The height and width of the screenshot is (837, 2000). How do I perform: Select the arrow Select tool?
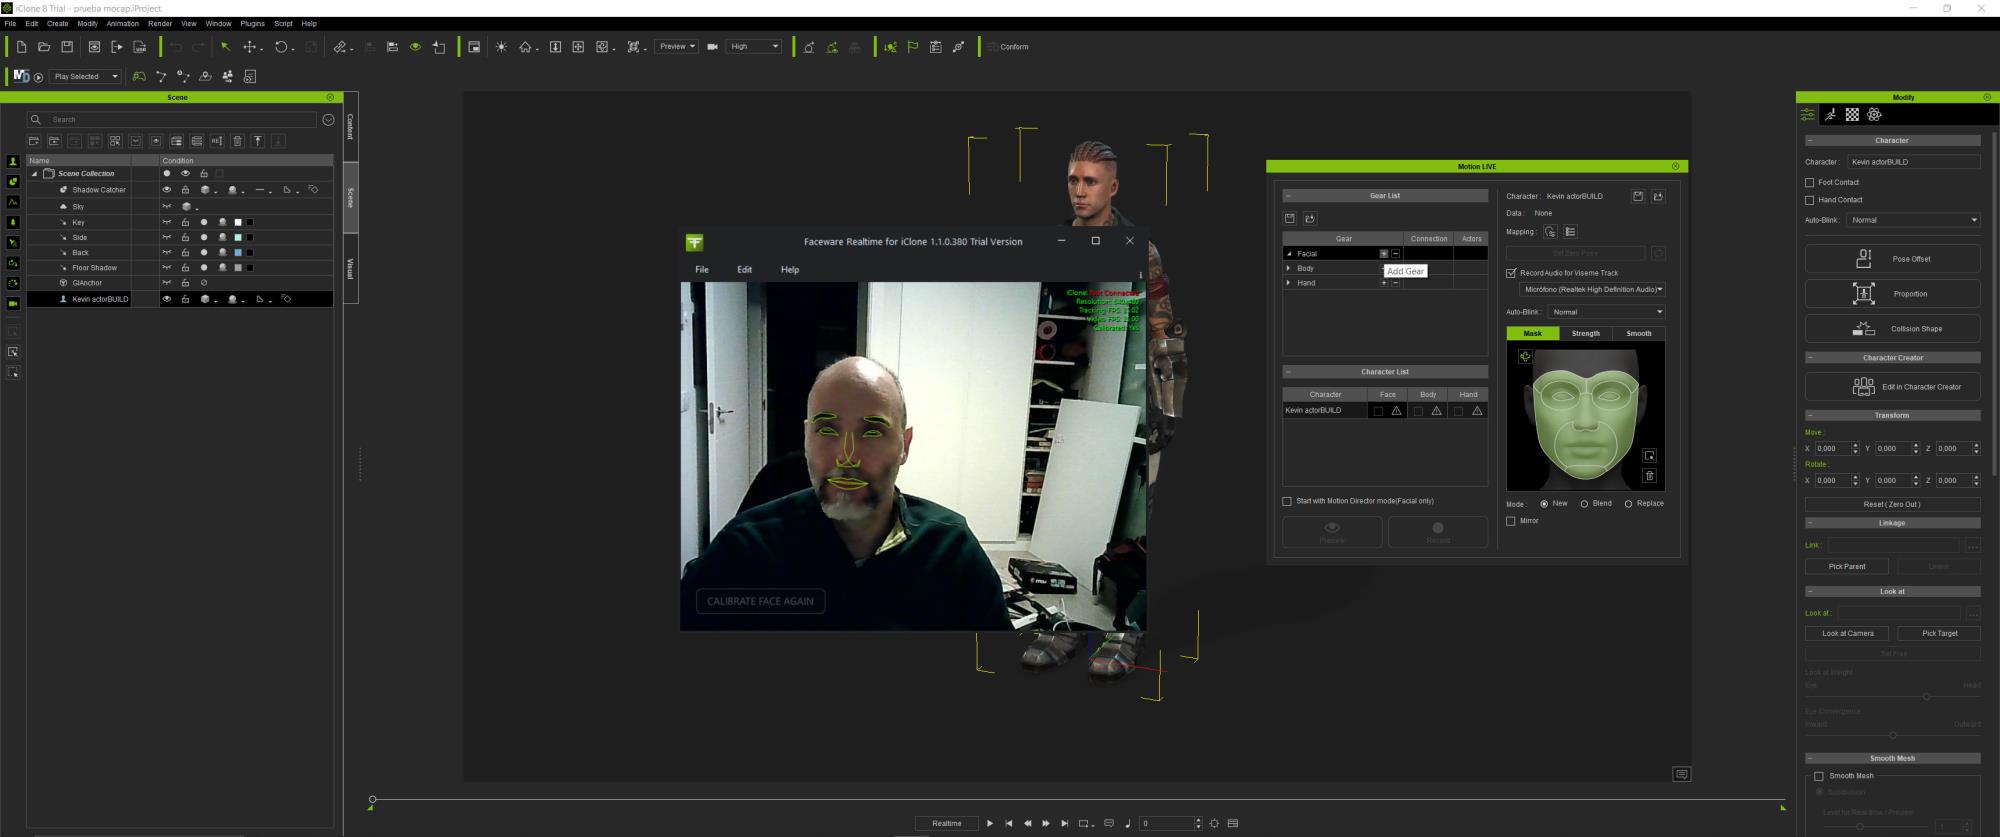point(226,47)
